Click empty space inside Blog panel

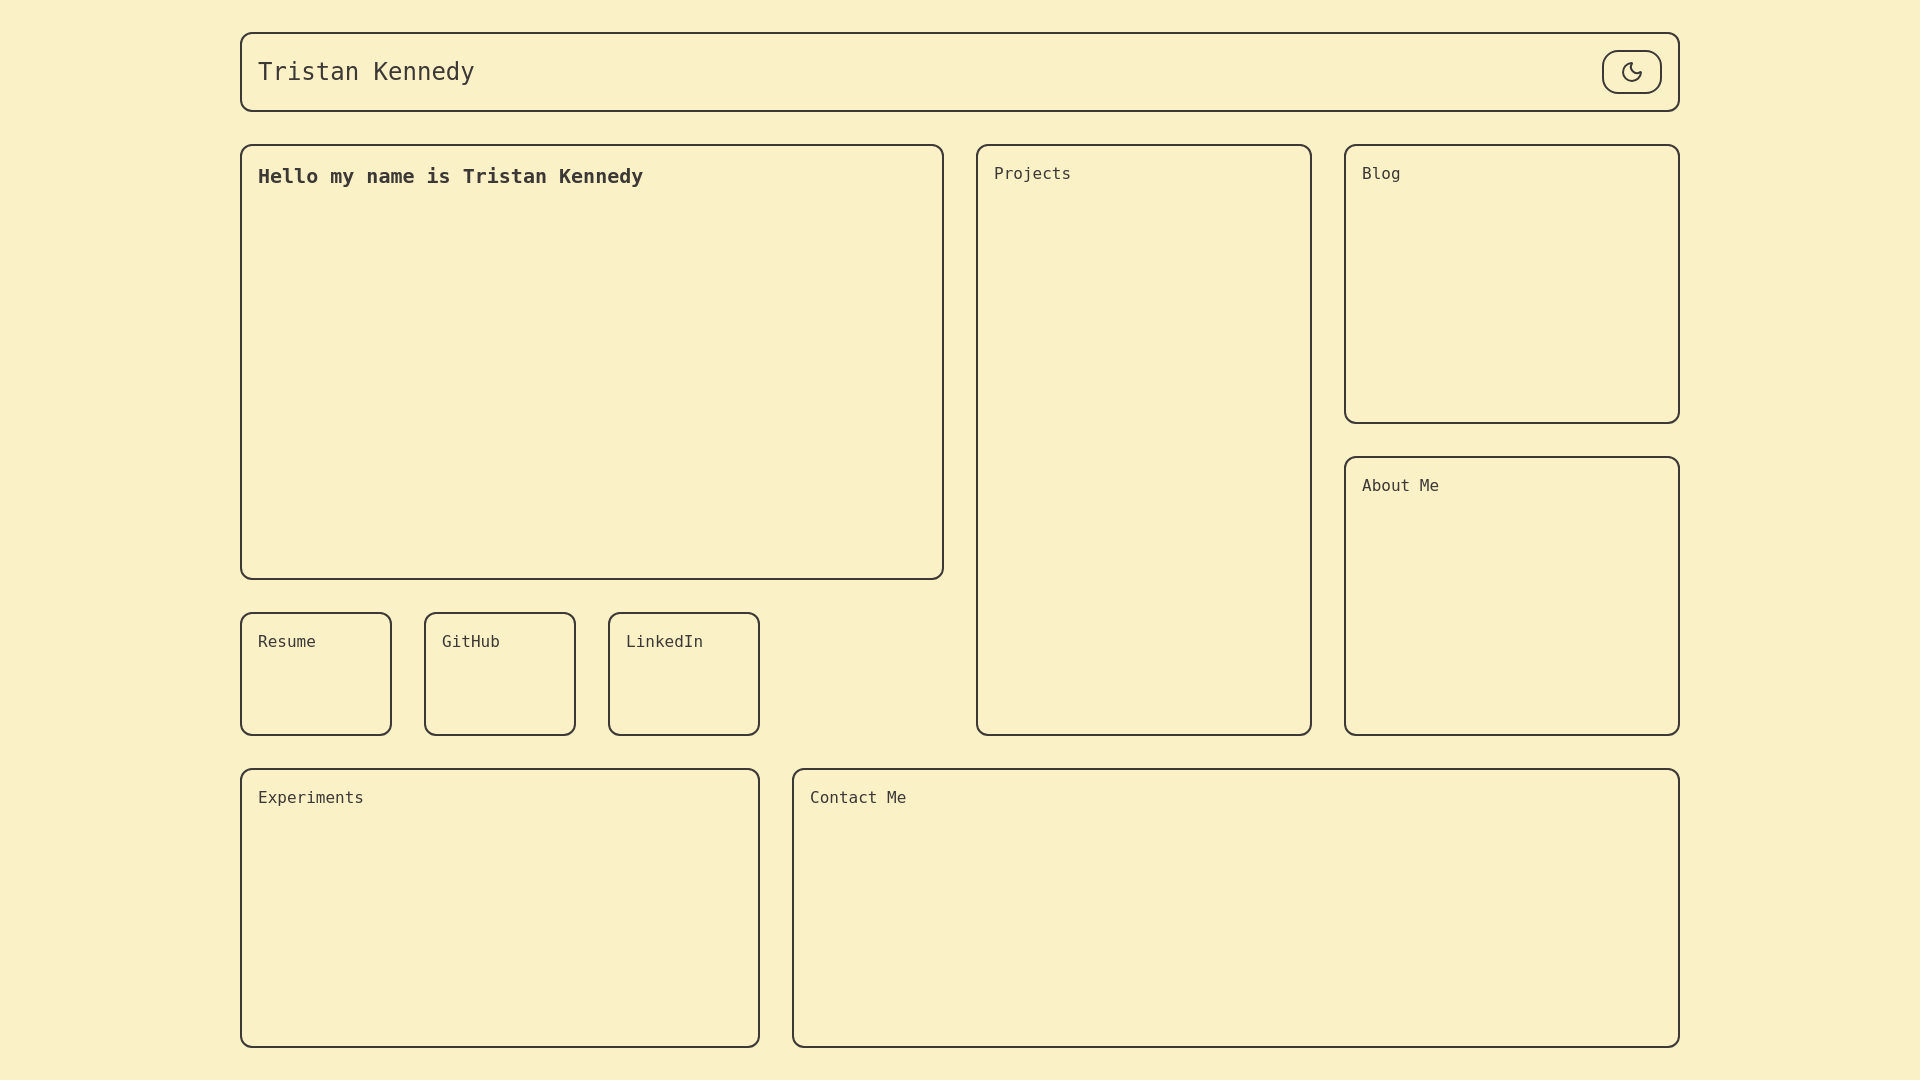click(x=1512, y=300)
